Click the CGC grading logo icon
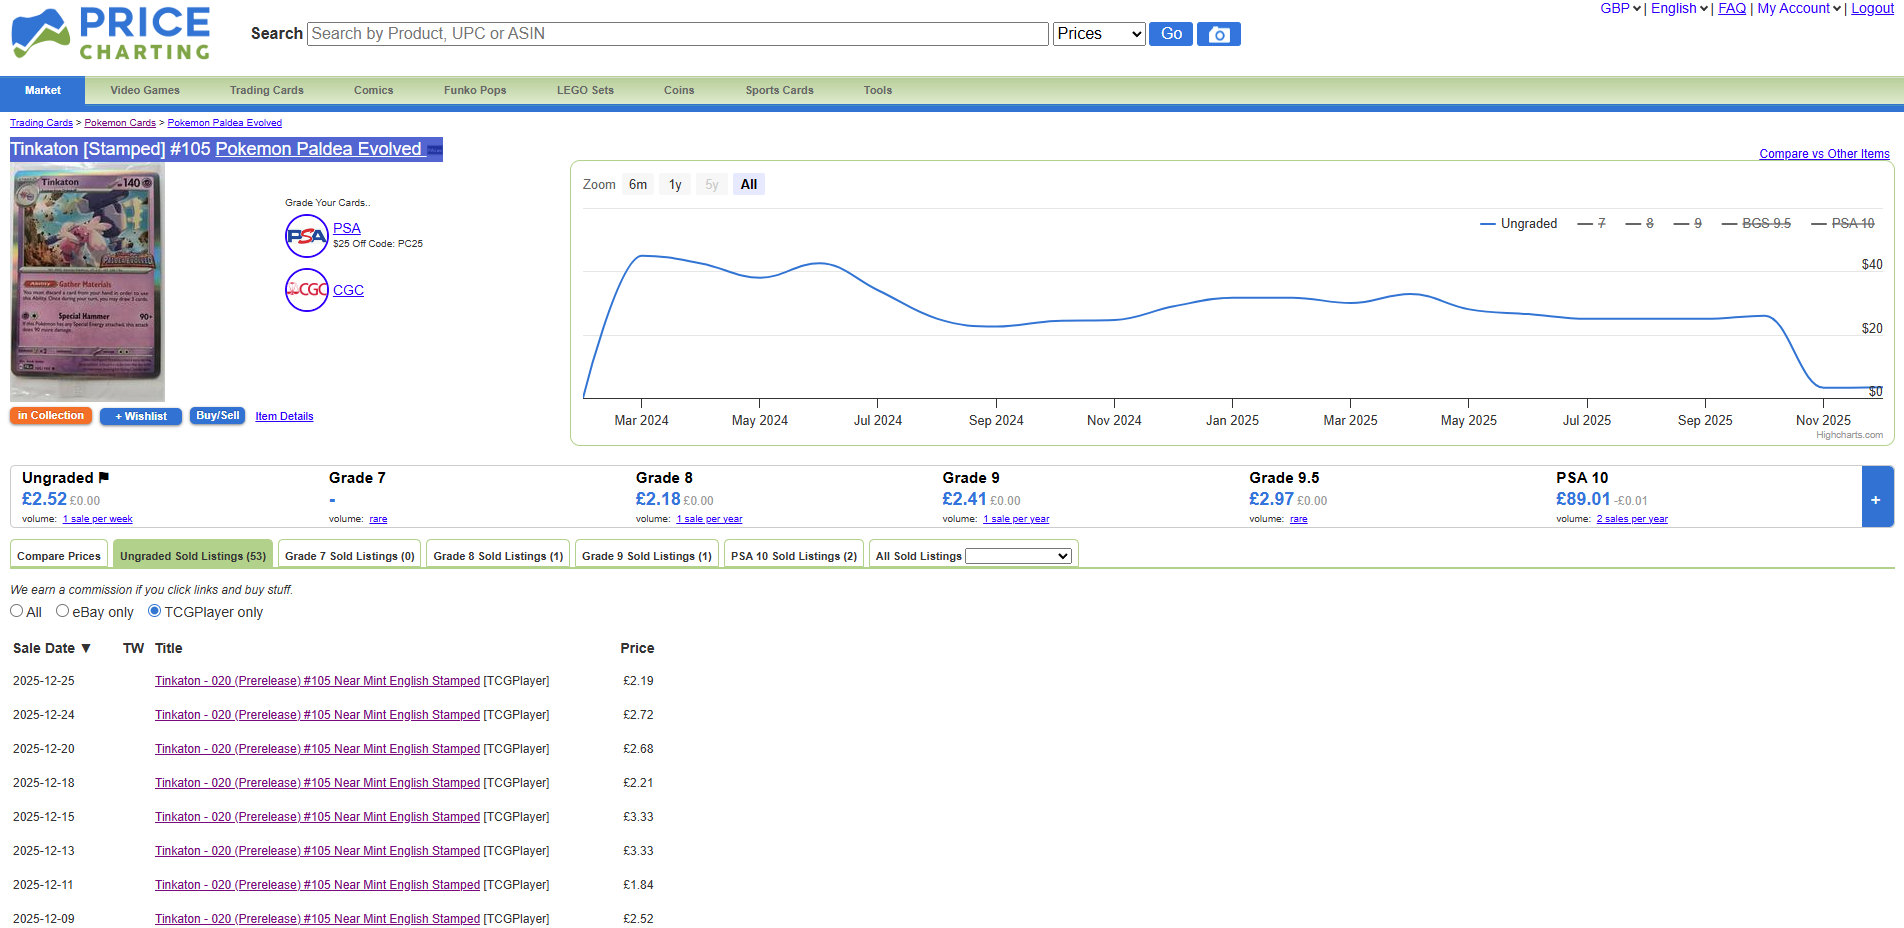 tap(306, 290)
